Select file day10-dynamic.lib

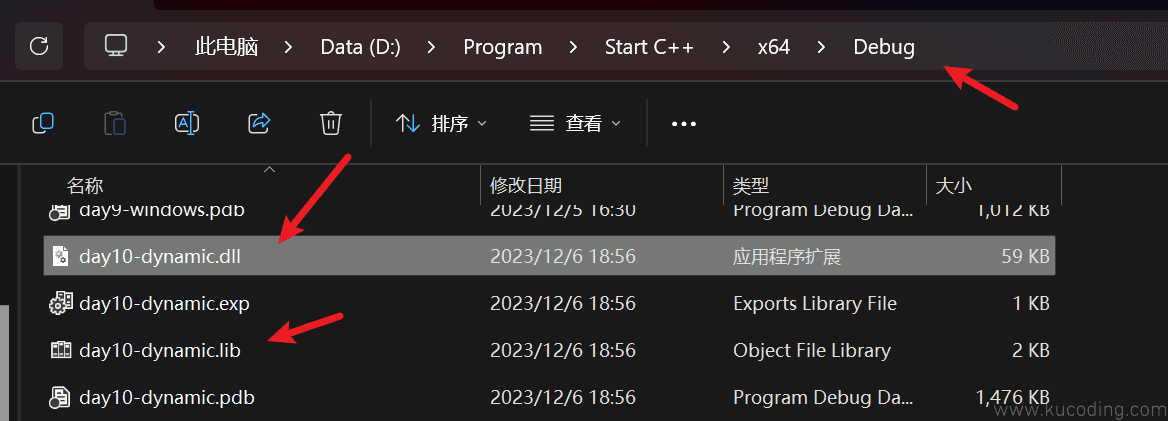[x=159, y=350]
